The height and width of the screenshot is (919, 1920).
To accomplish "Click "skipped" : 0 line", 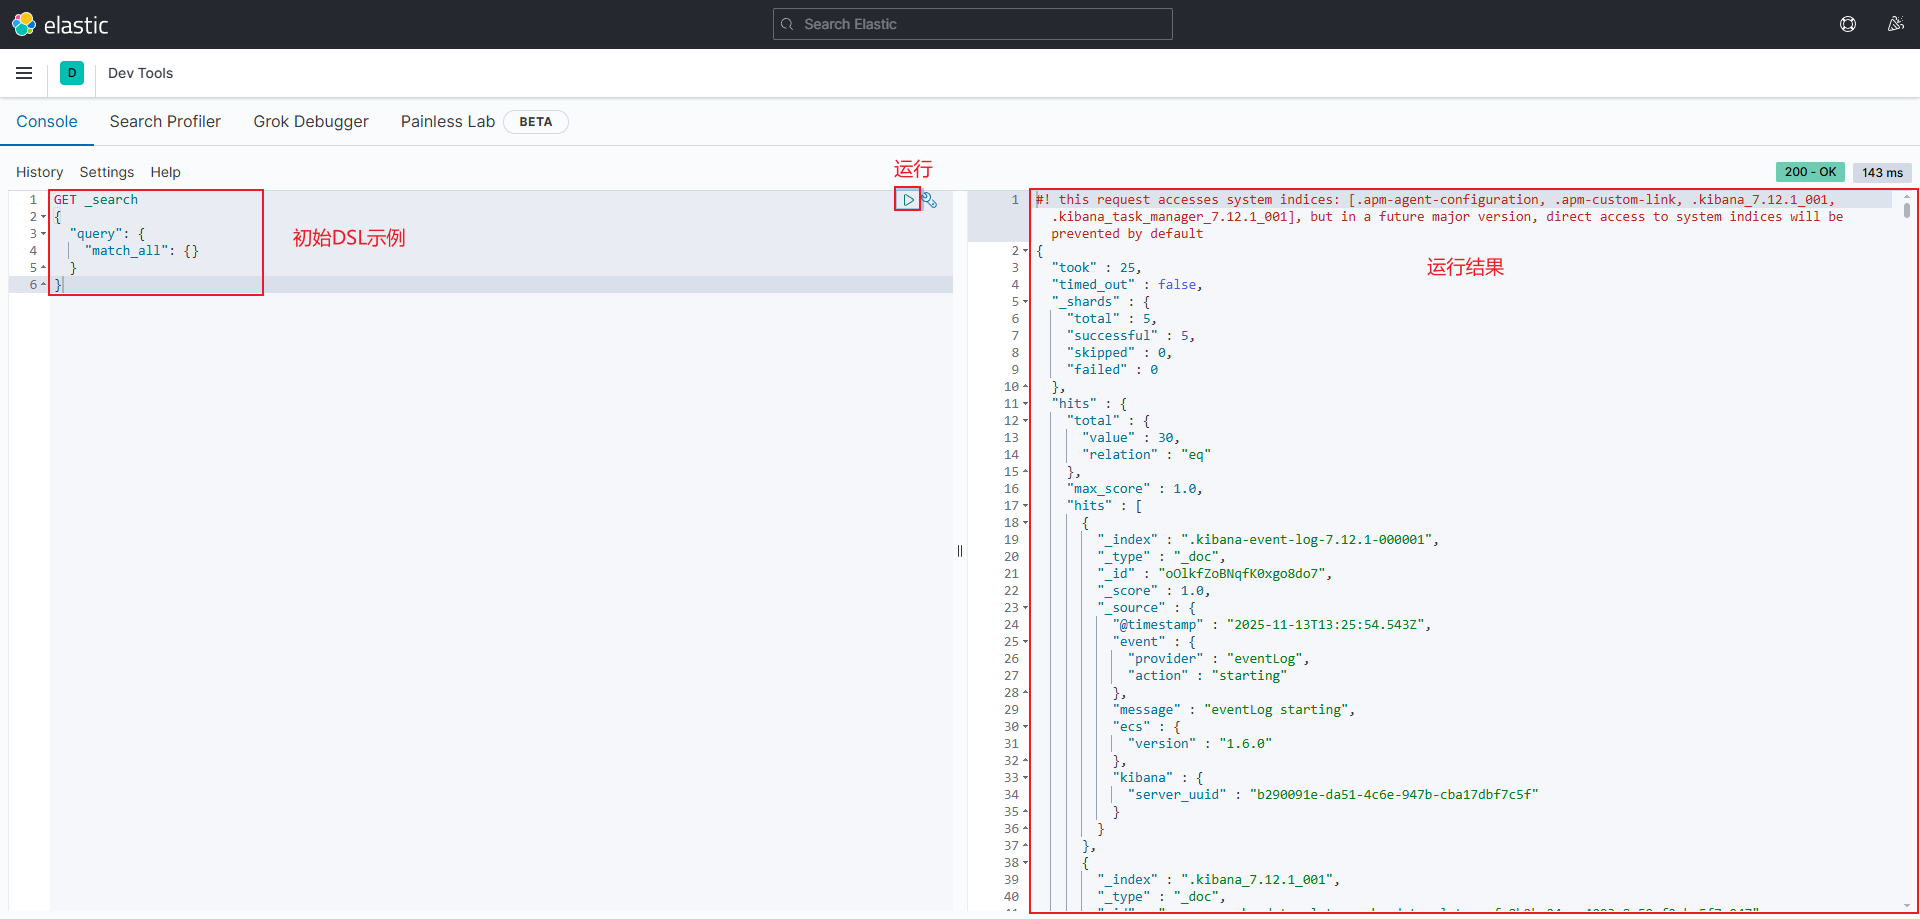I will 1119,353.
